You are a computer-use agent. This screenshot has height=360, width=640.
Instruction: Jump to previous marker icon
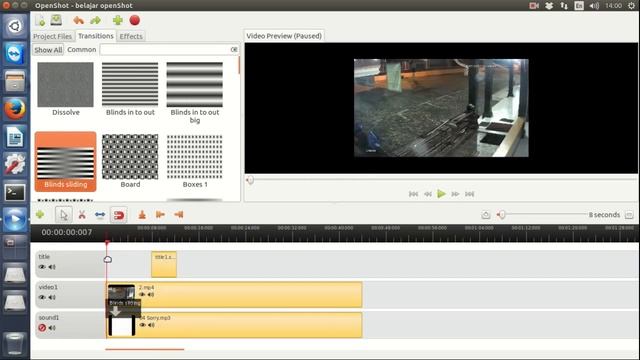tap(160, 215)
